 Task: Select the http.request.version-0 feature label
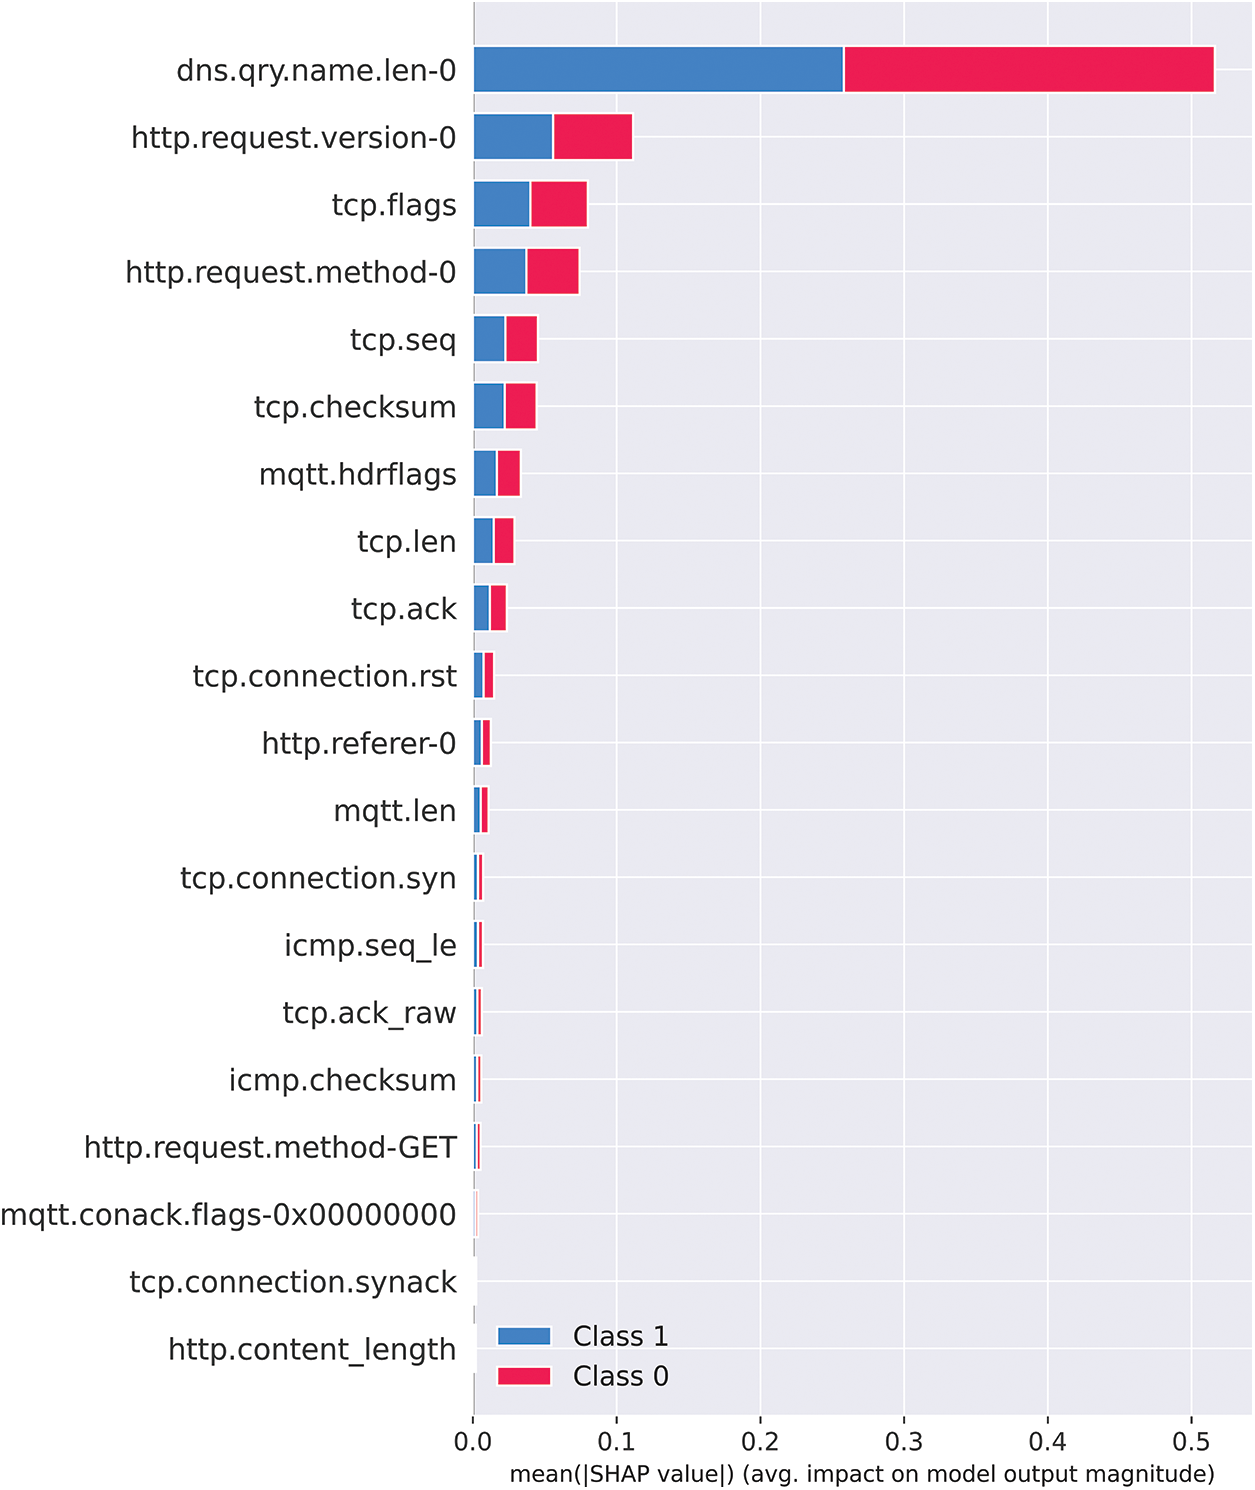click(x=294, y=138)
